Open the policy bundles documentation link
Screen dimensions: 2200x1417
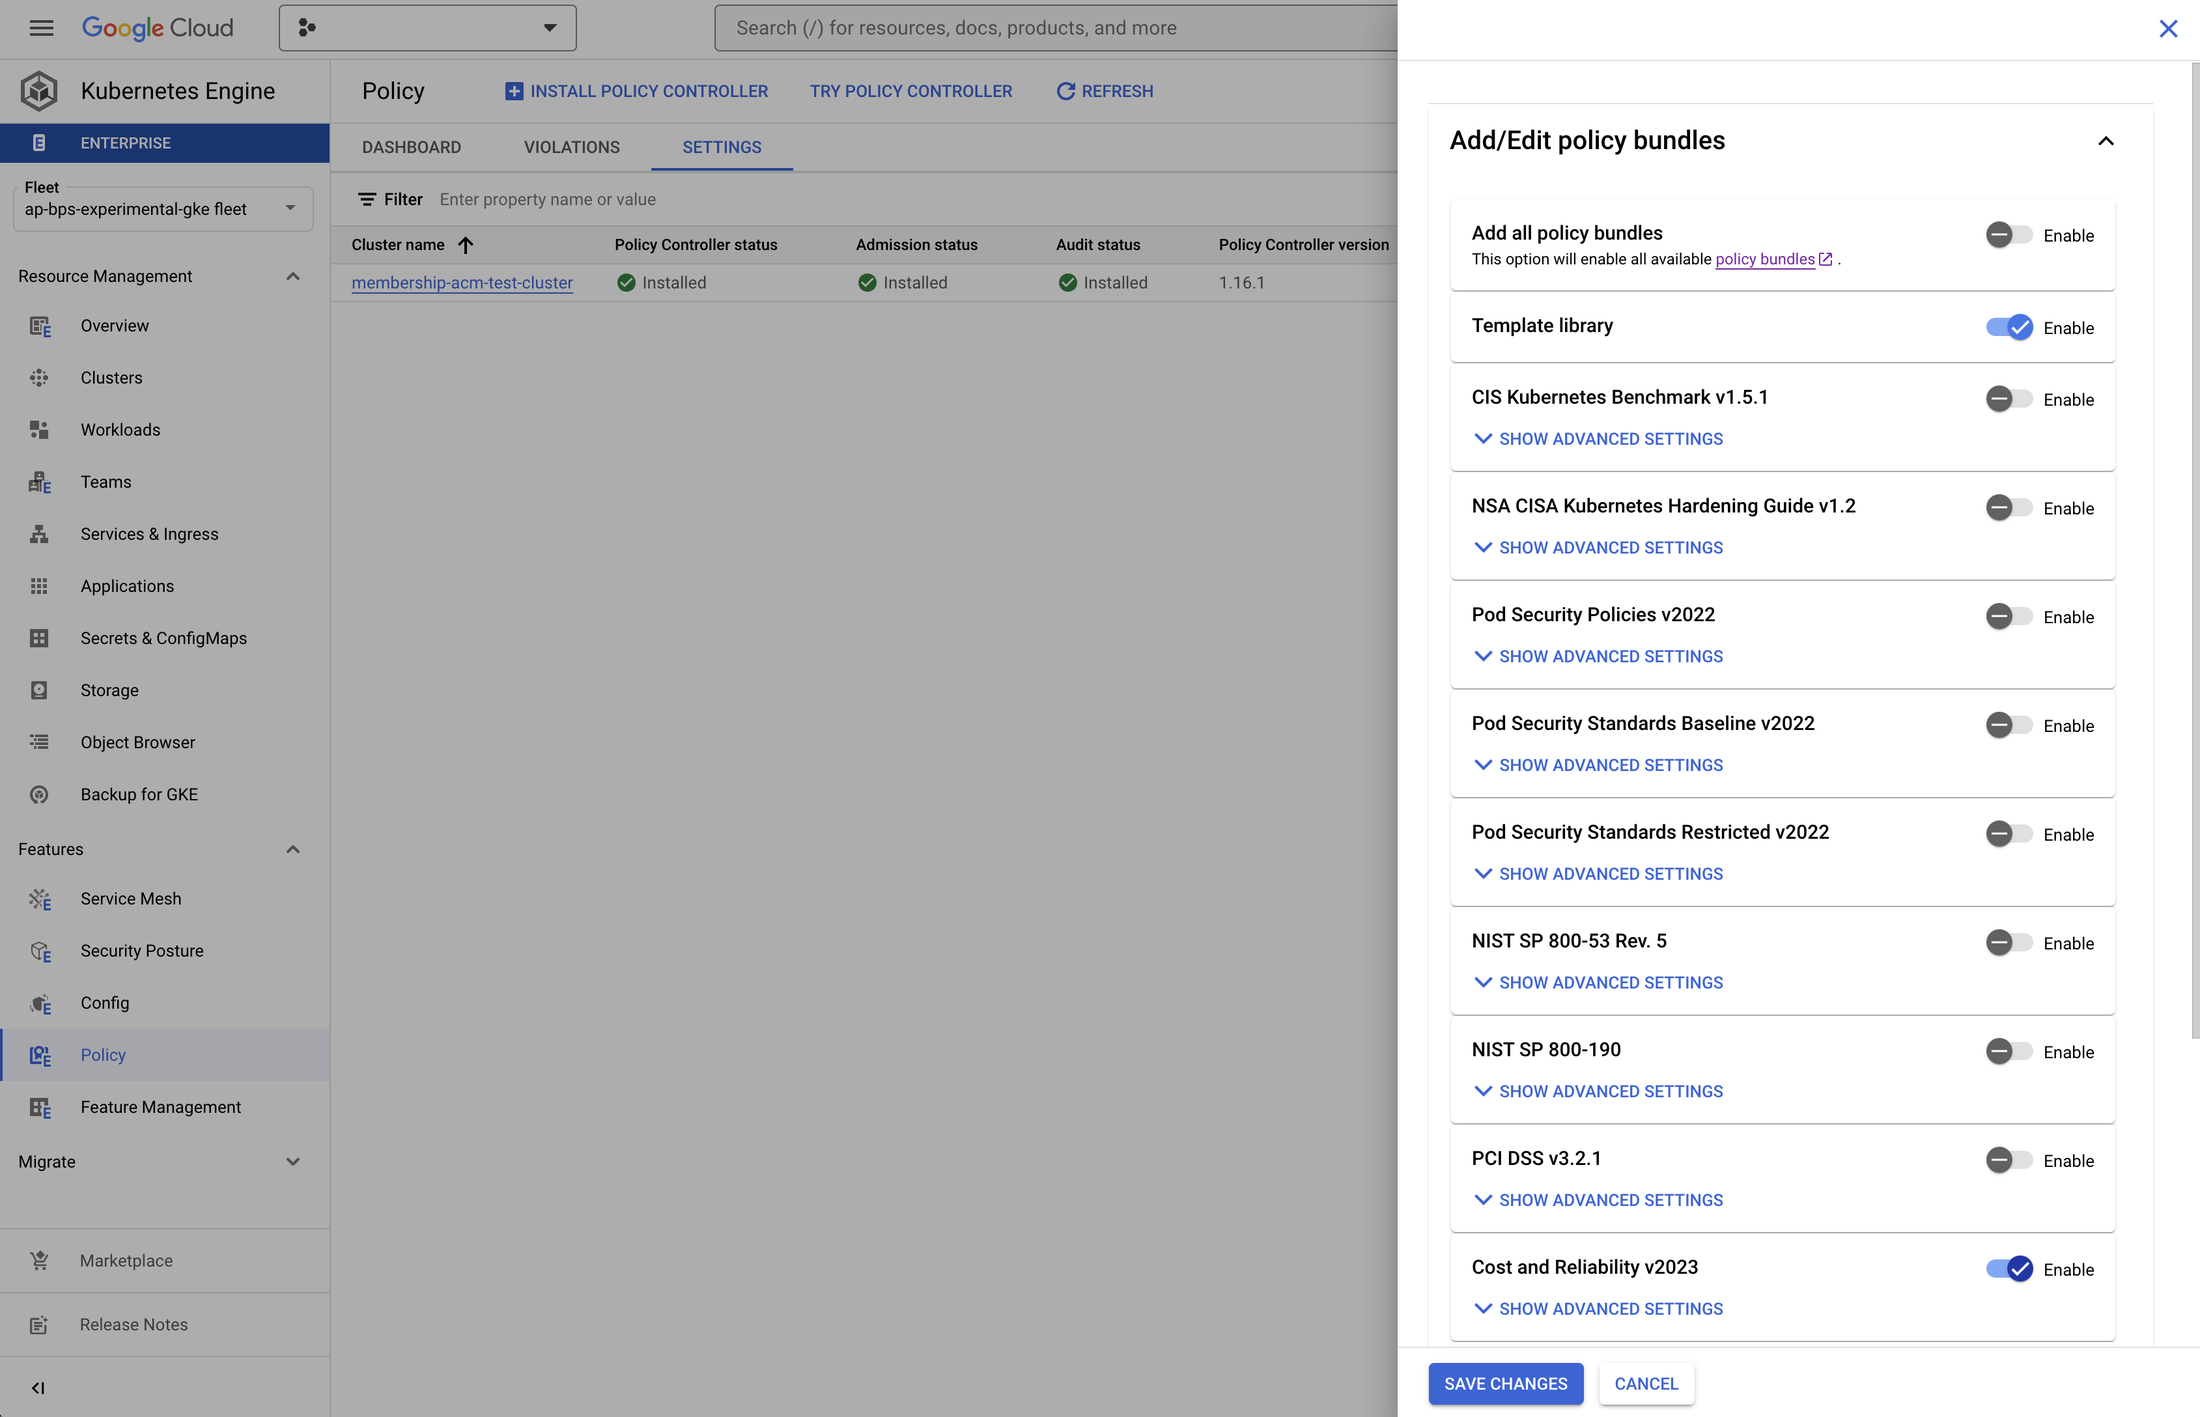click(x=1773, y=259)
